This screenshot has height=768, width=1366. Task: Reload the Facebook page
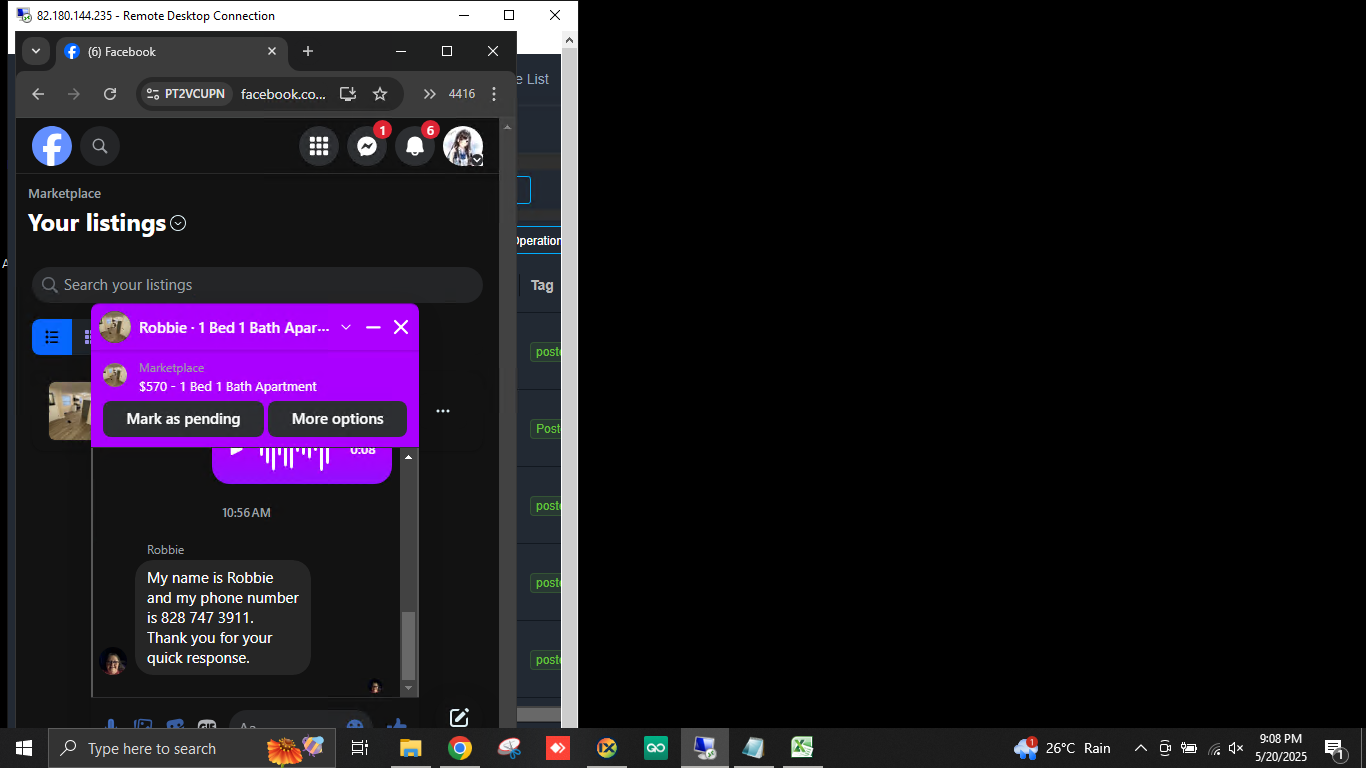tap(110, 94)
